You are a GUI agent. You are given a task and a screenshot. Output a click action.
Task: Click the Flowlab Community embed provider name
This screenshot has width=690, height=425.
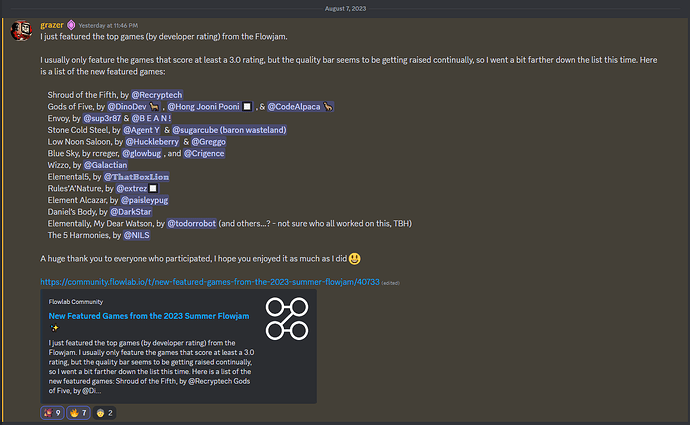click(76, 302)
